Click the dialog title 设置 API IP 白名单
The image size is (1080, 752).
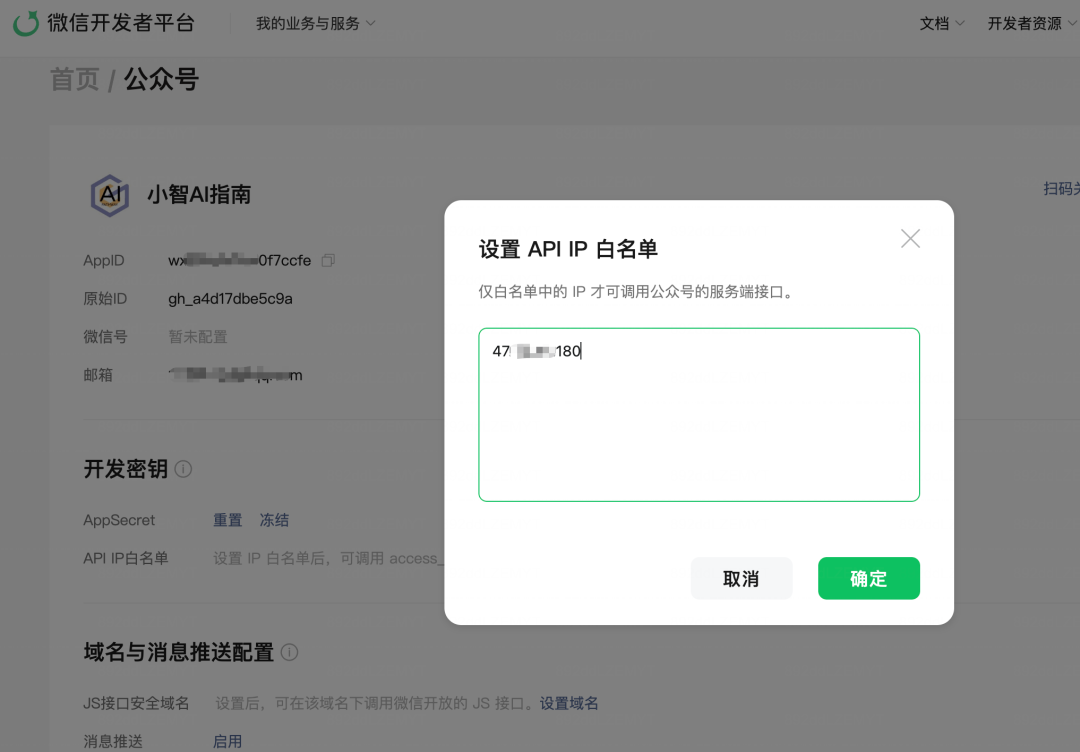568,249
